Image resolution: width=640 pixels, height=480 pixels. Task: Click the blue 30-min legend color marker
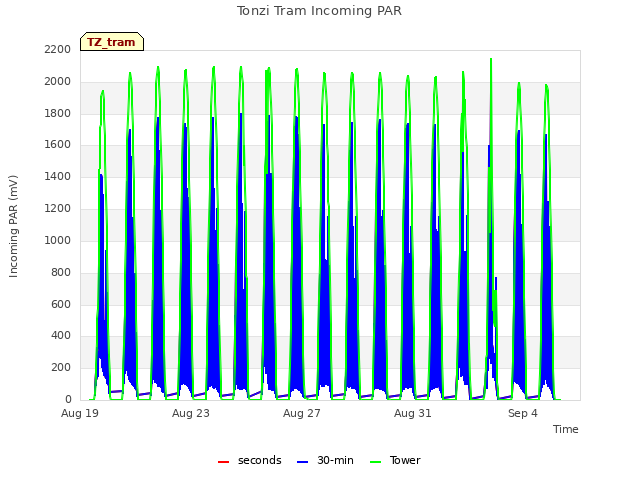click(302, 462)
